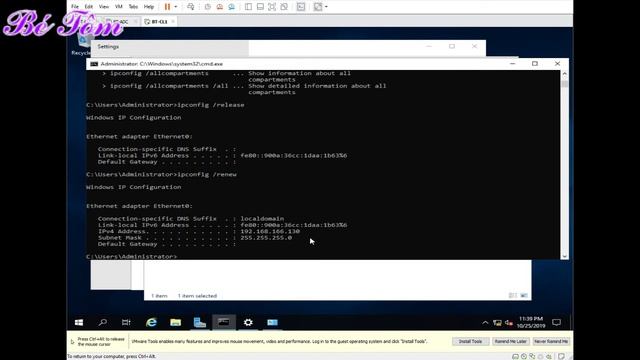The height and width of the screenshot is (360, 640).
Task: Switch to the BT-ADC tab
Action: [x=121, y=22]
